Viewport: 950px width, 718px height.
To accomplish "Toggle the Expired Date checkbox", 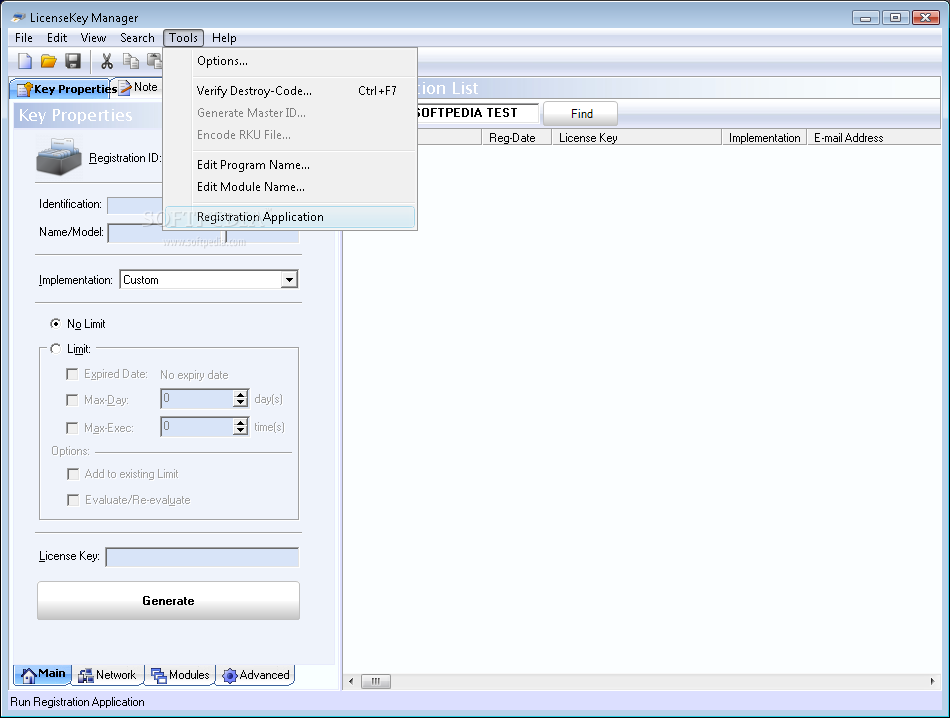I will (x=72, y=374).
